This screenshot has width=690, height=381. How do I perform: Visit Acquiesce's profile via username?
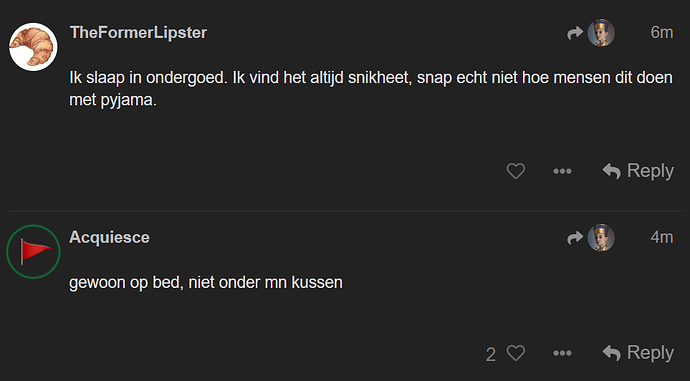[109, 238]
